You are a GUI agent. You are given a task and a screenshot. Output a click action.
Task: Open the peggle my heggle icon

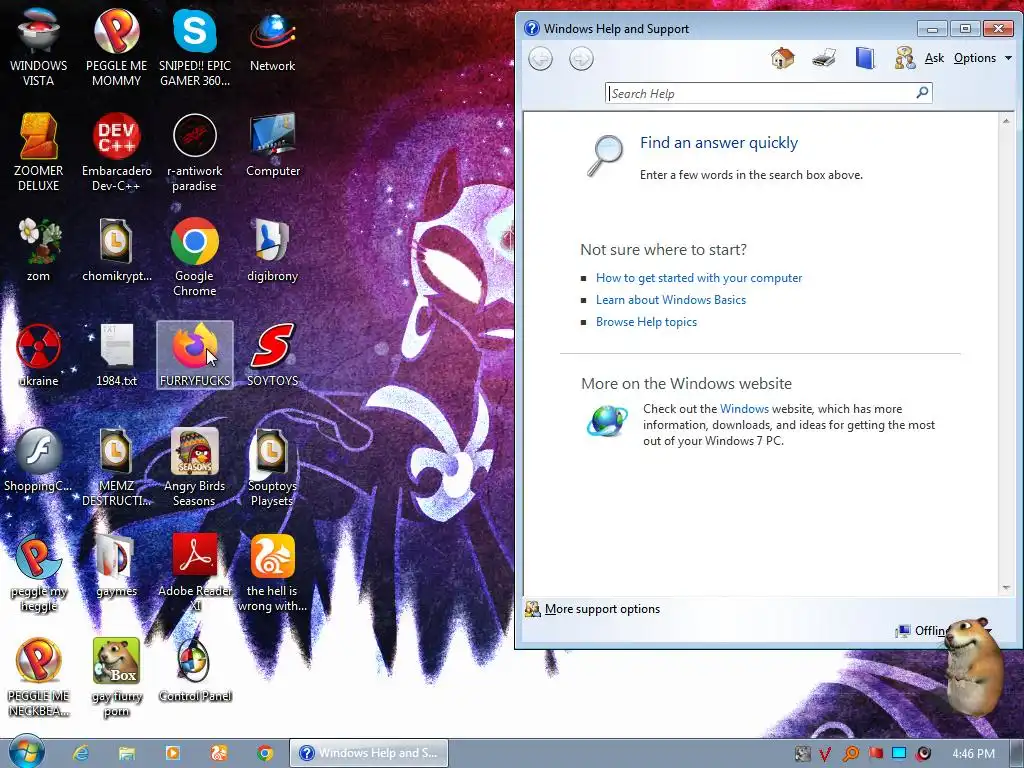[x=39, y=572]
